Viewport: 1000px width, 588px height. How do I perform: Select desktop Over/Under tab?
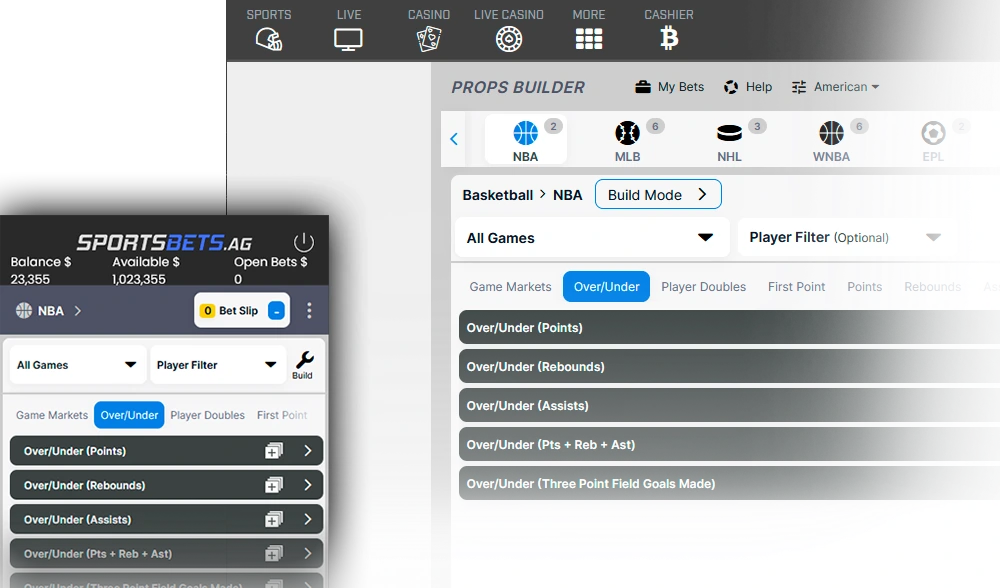pos(607,287)
